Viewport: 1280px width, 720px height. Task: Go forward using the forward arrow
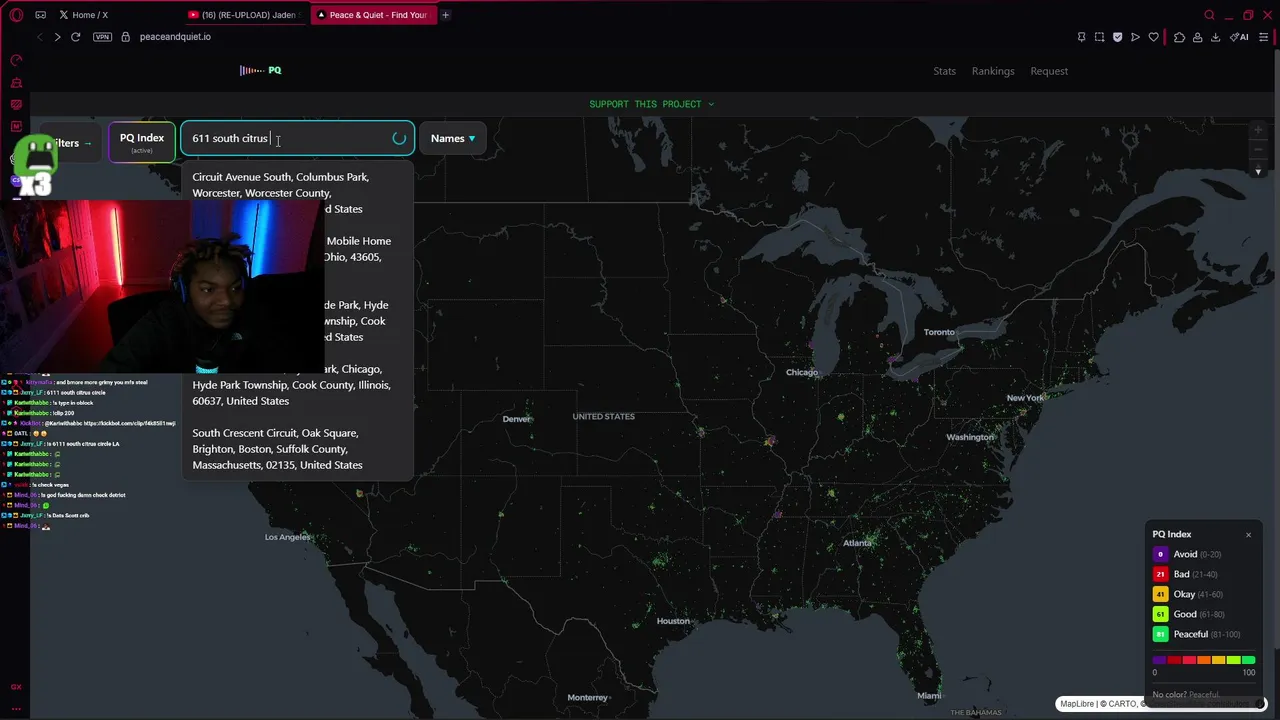pyautogui.click(x=57, y=37)
